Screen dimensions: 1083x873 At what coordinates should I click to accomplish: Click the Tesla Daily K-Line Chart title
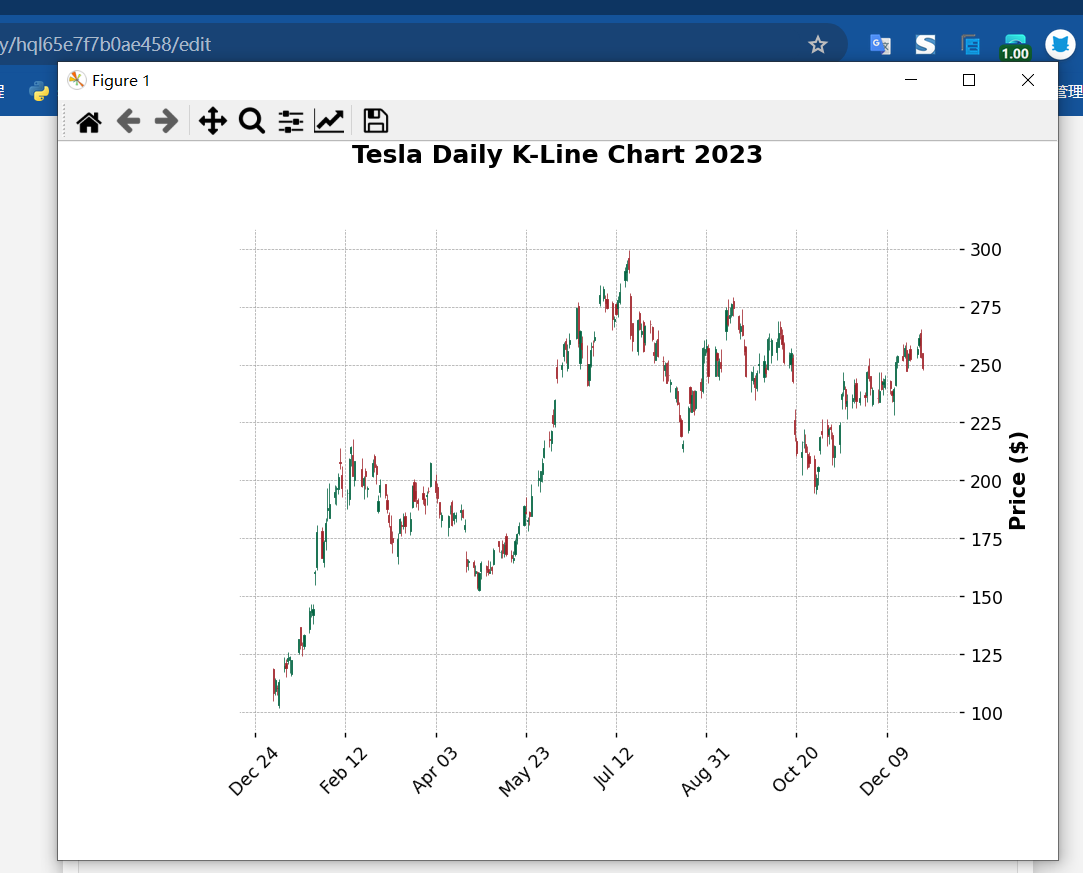tap(557, 155)
